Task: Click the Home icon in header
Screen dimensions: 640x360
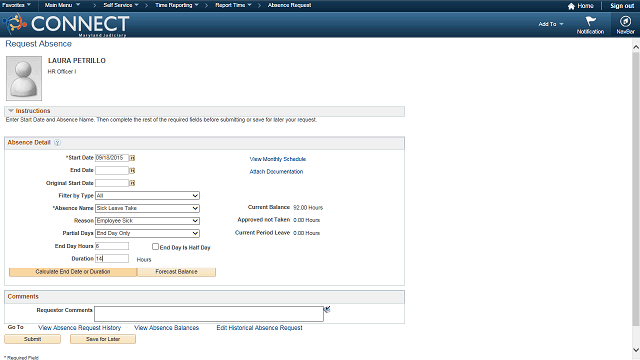Action: pos(571,6)
